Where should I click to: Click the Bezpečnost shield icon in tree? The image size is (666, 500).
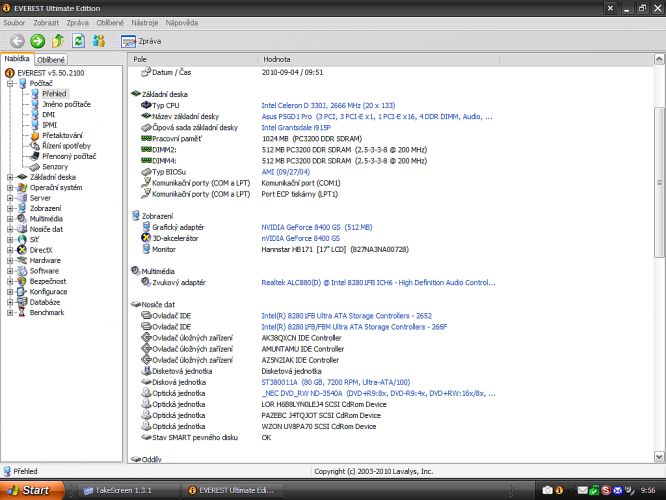[x=22, y=281]
